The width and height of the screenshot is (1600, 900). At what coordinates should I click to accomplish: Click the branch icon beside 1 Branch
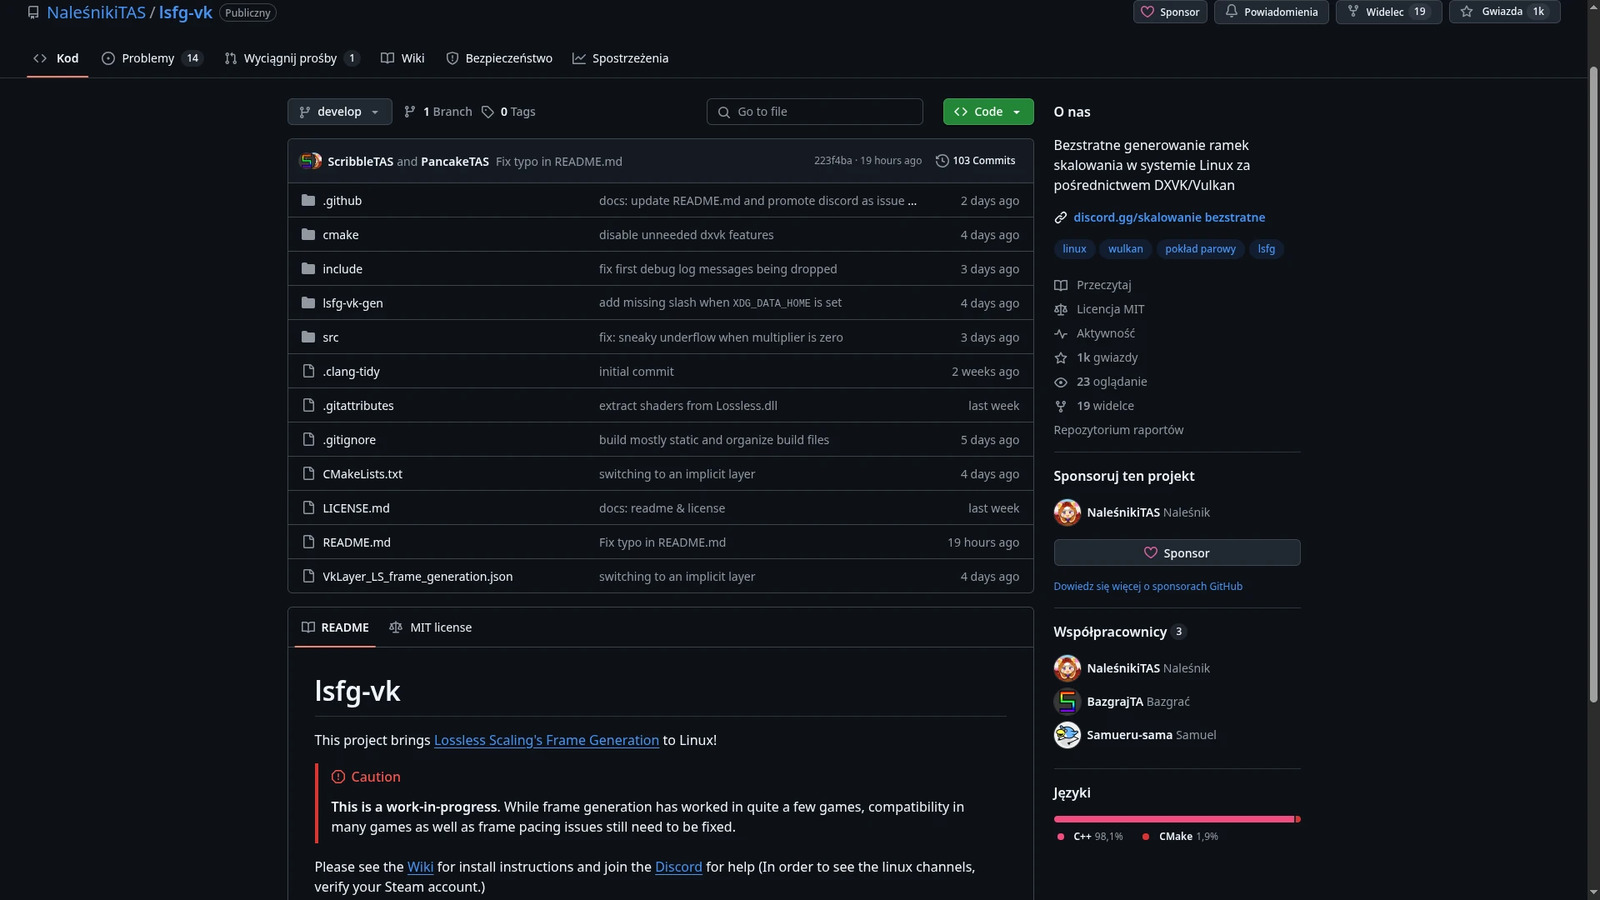pos(410,112)
